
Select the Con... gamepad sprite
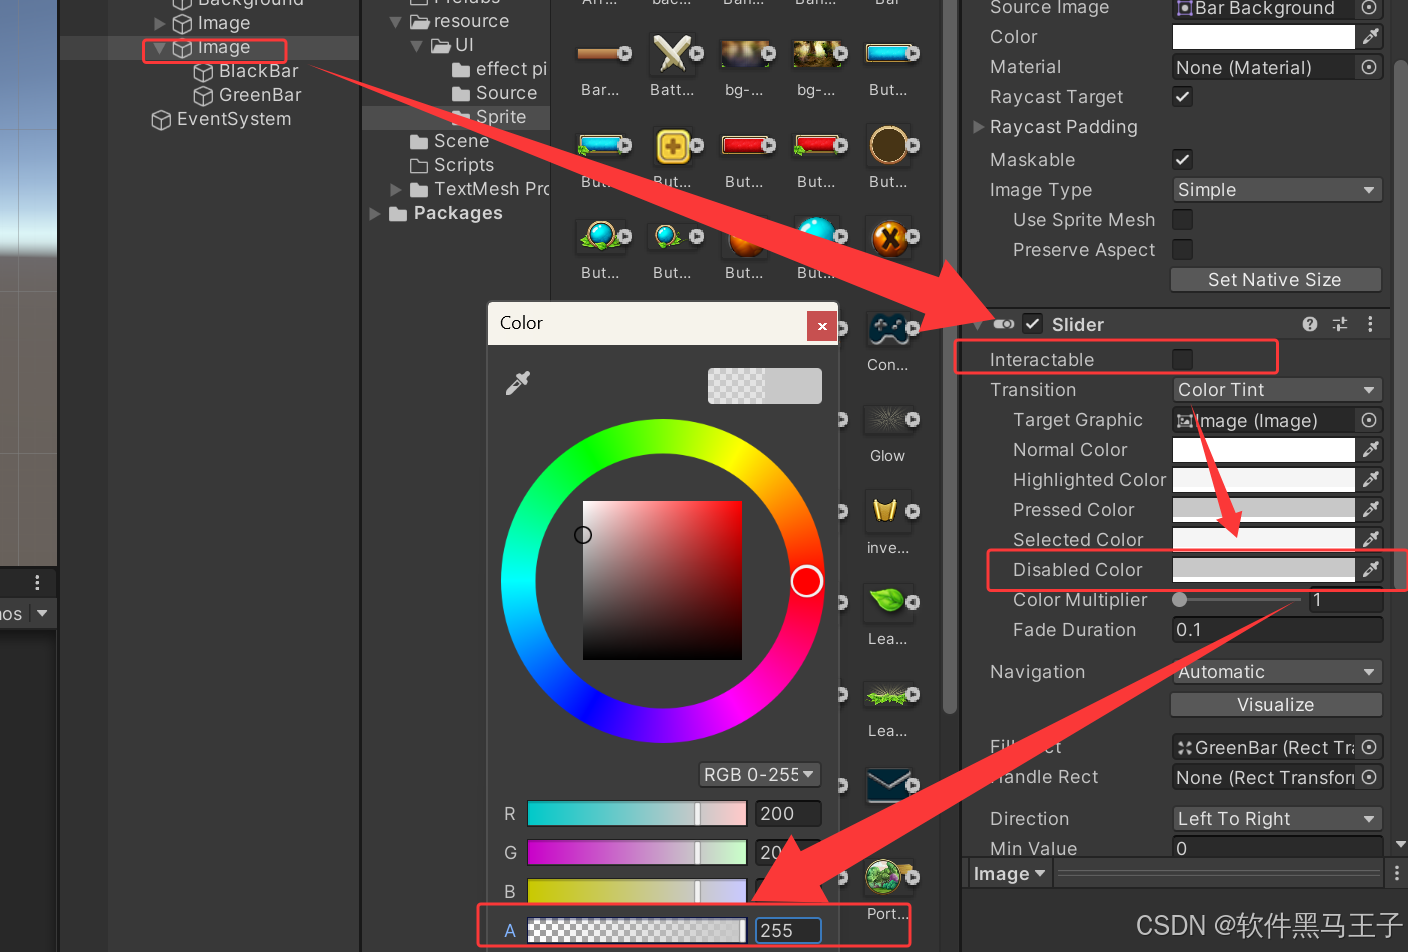pos(888,330)
